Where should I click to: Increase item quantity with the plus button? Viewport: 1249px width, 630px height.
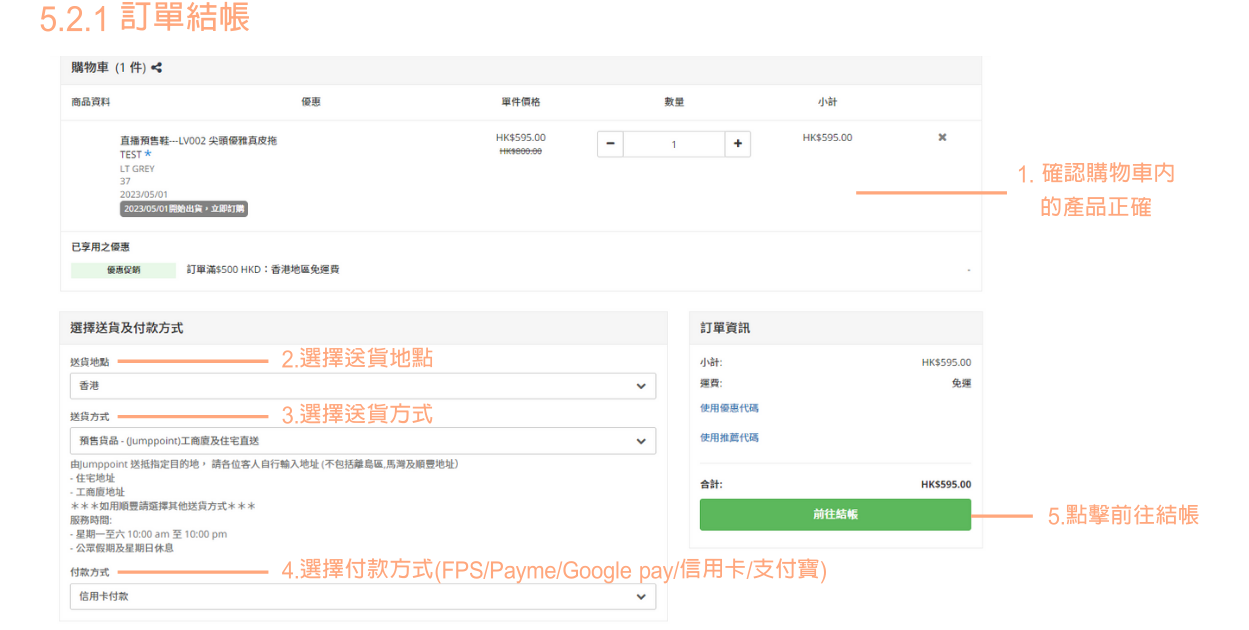[737, 144]
